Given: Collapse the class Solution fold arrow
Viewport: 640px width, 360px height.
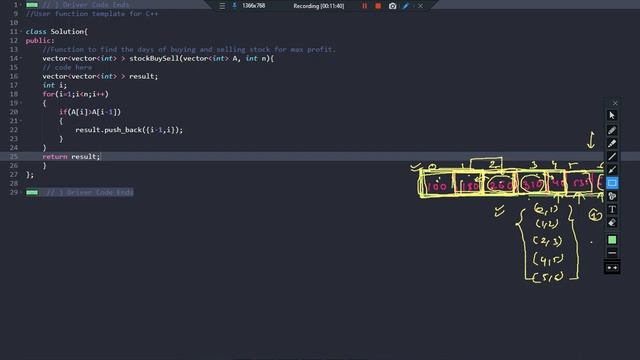Looking at the screenshot, I should coord(22,31).
